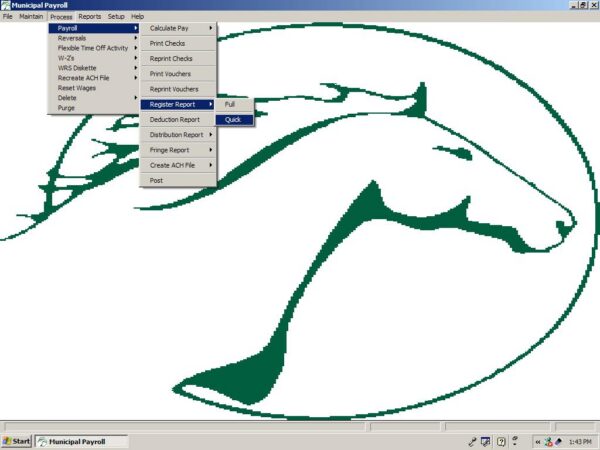The height and width of the screenshot is (450, 600).
Task: Choose Post at the bottom of Payroll menu
Action: 157,181
